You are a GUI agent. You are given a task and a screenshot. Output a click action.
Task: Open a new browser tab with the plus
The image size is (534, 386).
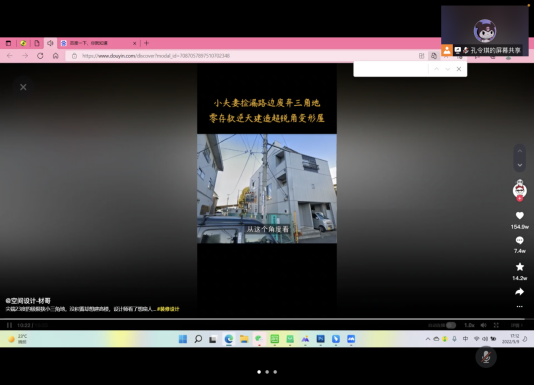(x=146, y=43)
